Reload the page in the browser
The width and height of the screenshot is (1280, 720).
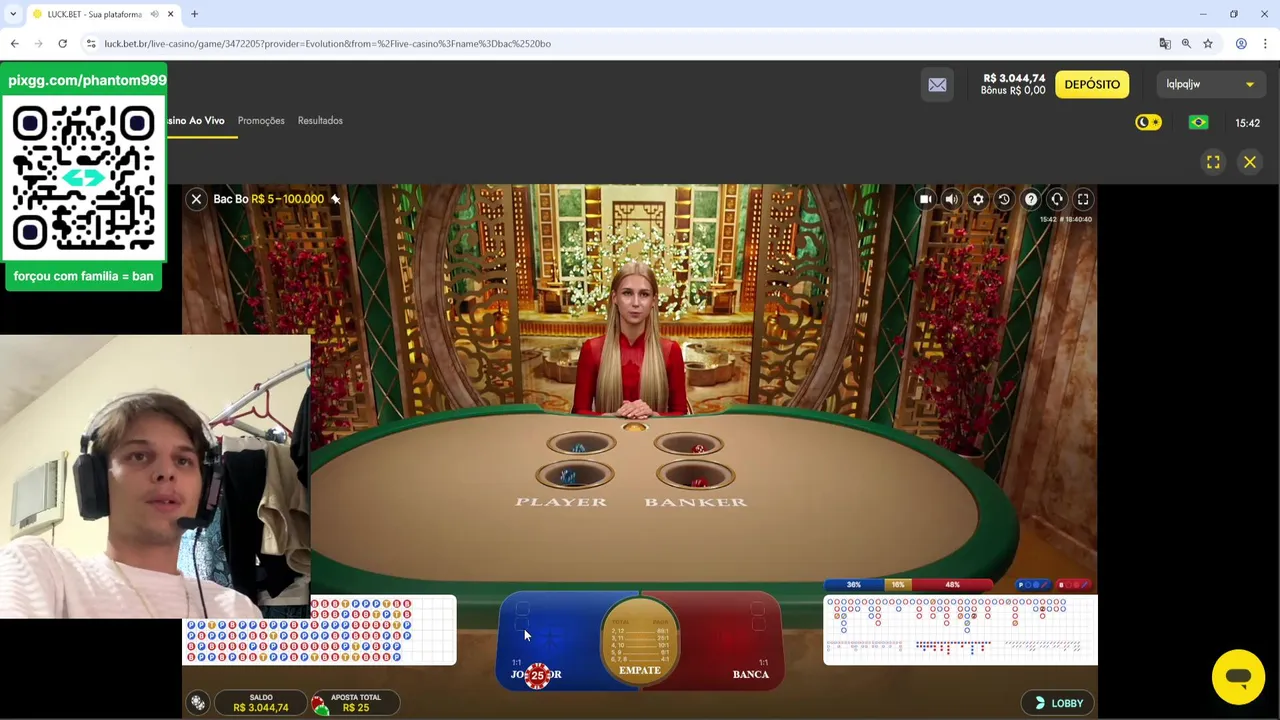pos(62,43)
